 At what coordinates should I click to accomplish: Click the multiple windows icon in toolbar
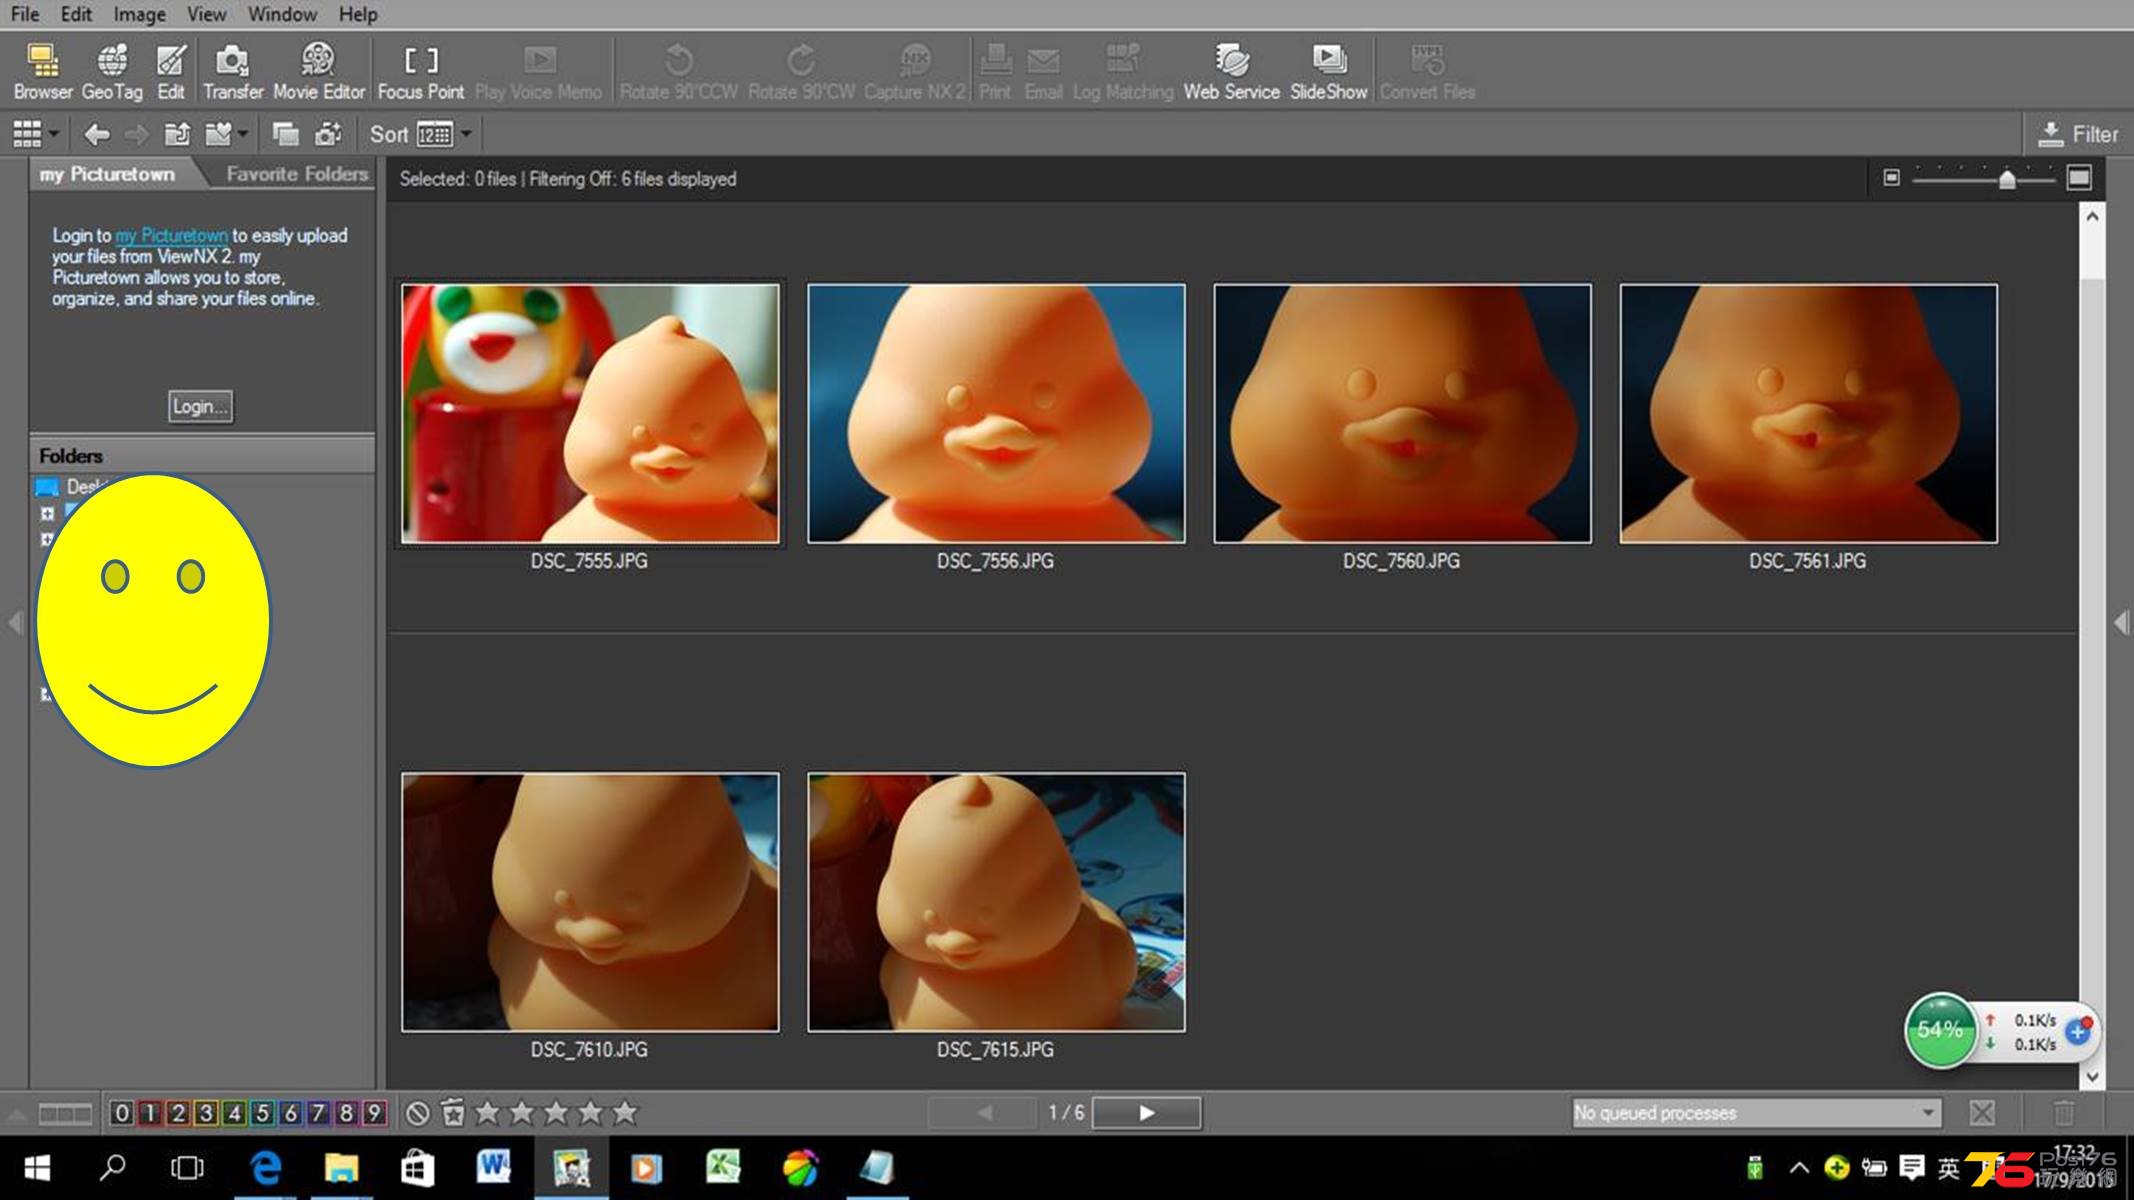pos(285,134)
